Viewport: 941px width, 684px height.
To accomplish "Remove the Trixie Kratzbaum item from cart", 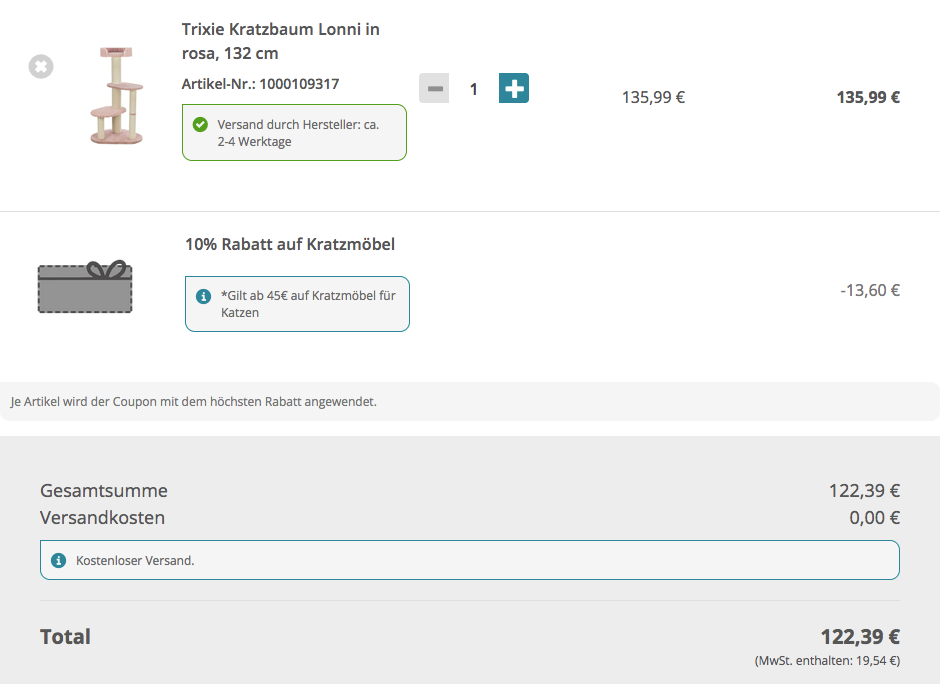I will tap(40, 67).
